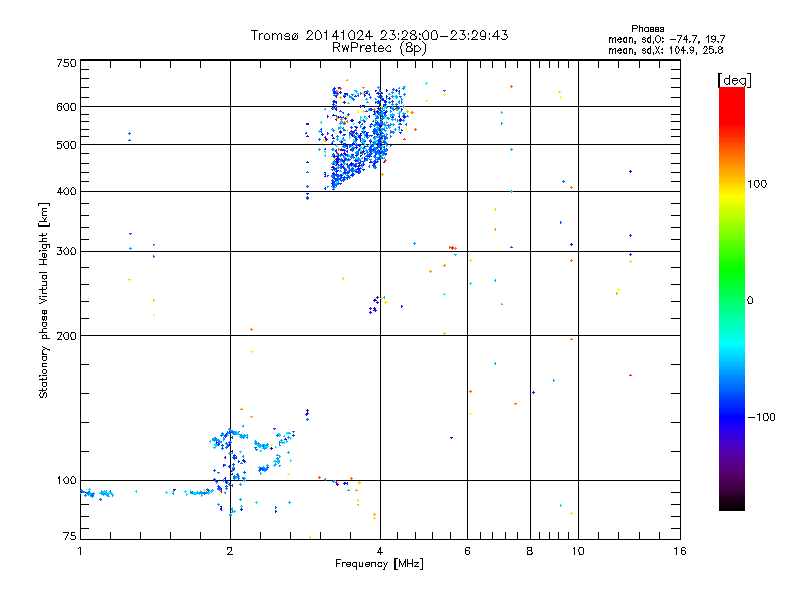Click the y-axis tick label '500'
The width and height of the screenshot is (800, 600).
tap(66, 145)
